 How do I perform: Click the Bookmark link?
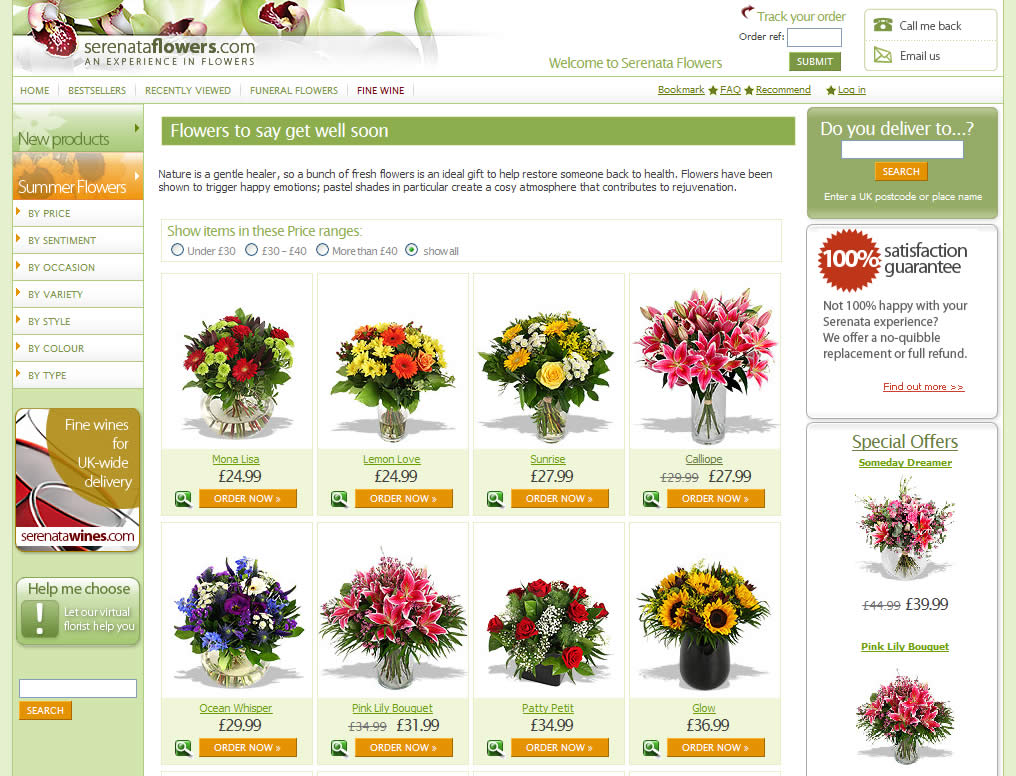[681, 89]
